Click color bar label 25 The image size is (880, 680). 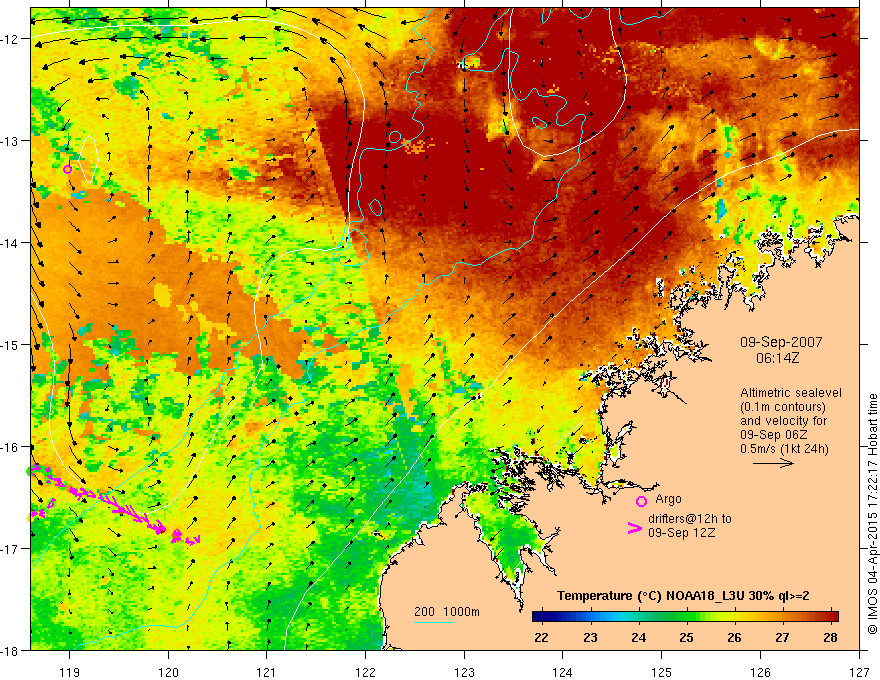686,637
